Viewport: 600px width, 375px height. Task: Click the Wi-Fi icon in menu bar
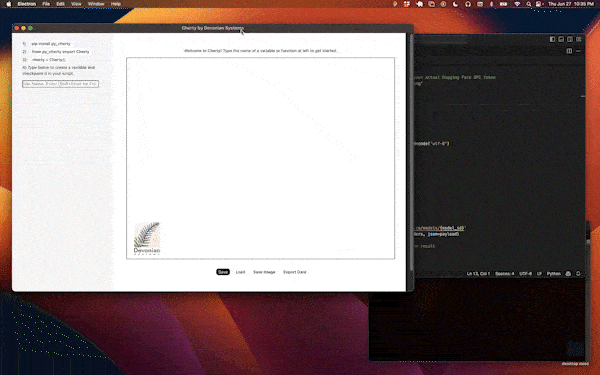click(x=517, y=4)
